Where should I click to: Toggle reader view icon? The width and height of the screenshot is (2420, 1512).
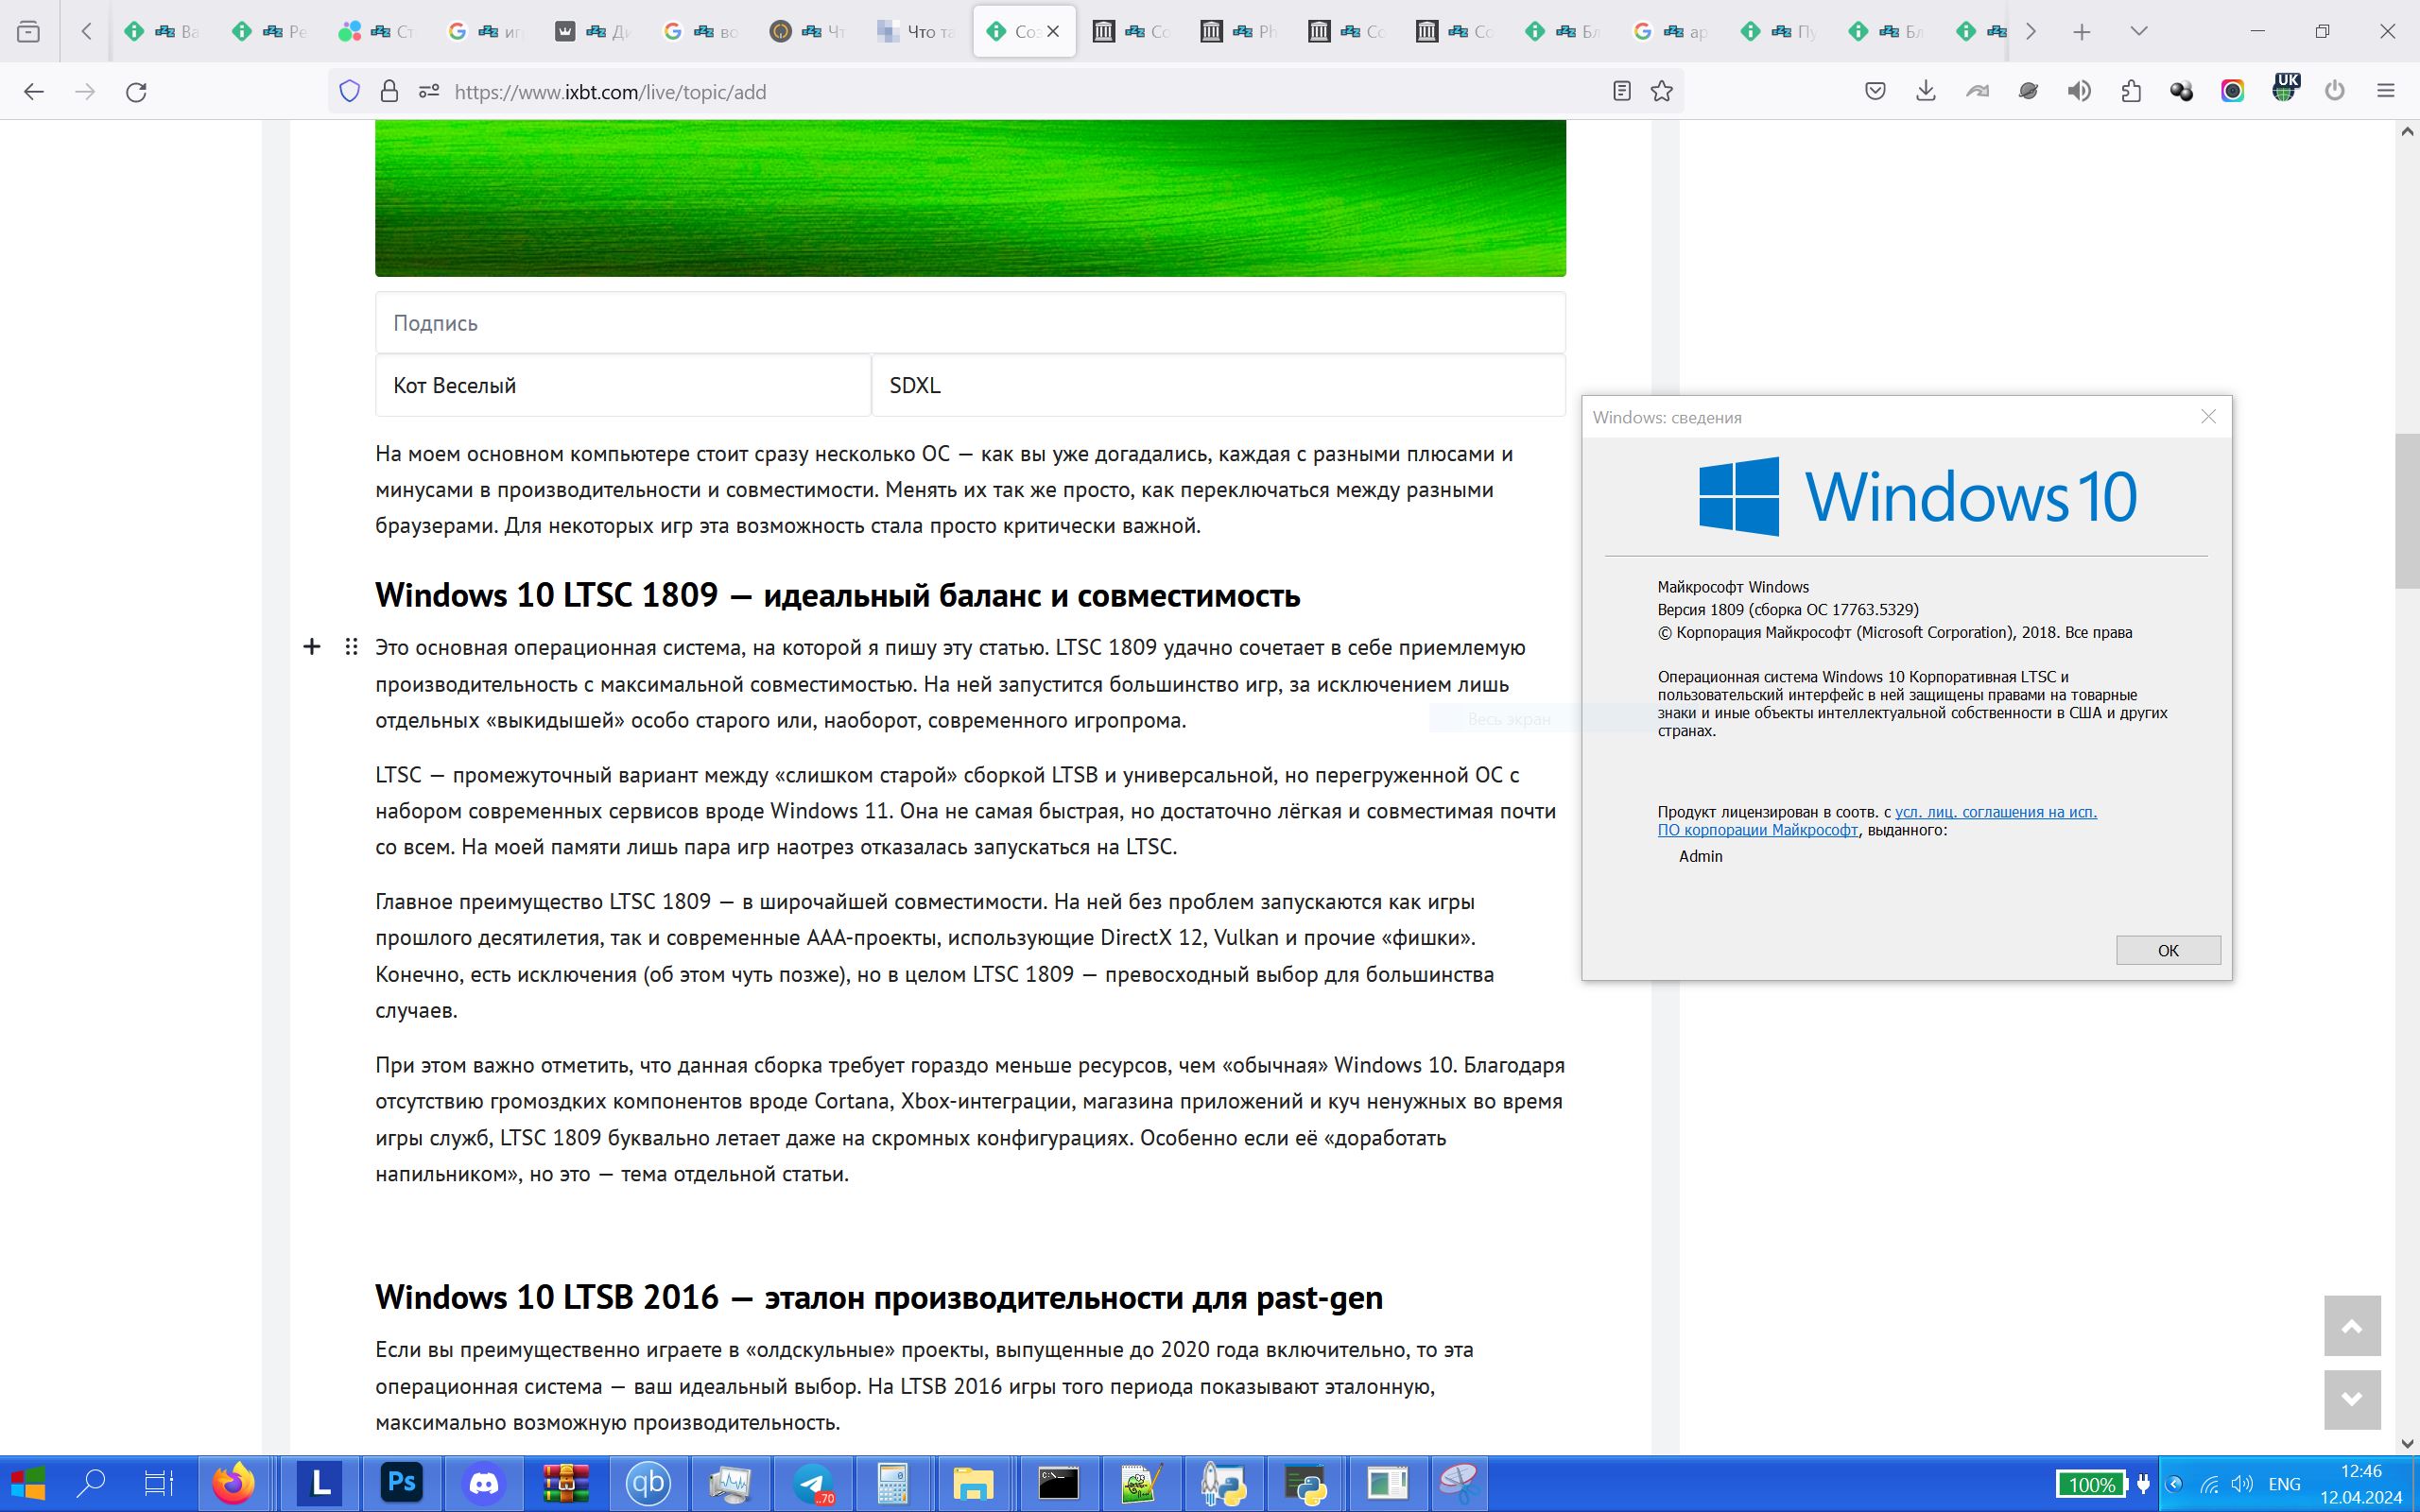click(1622, 91)
